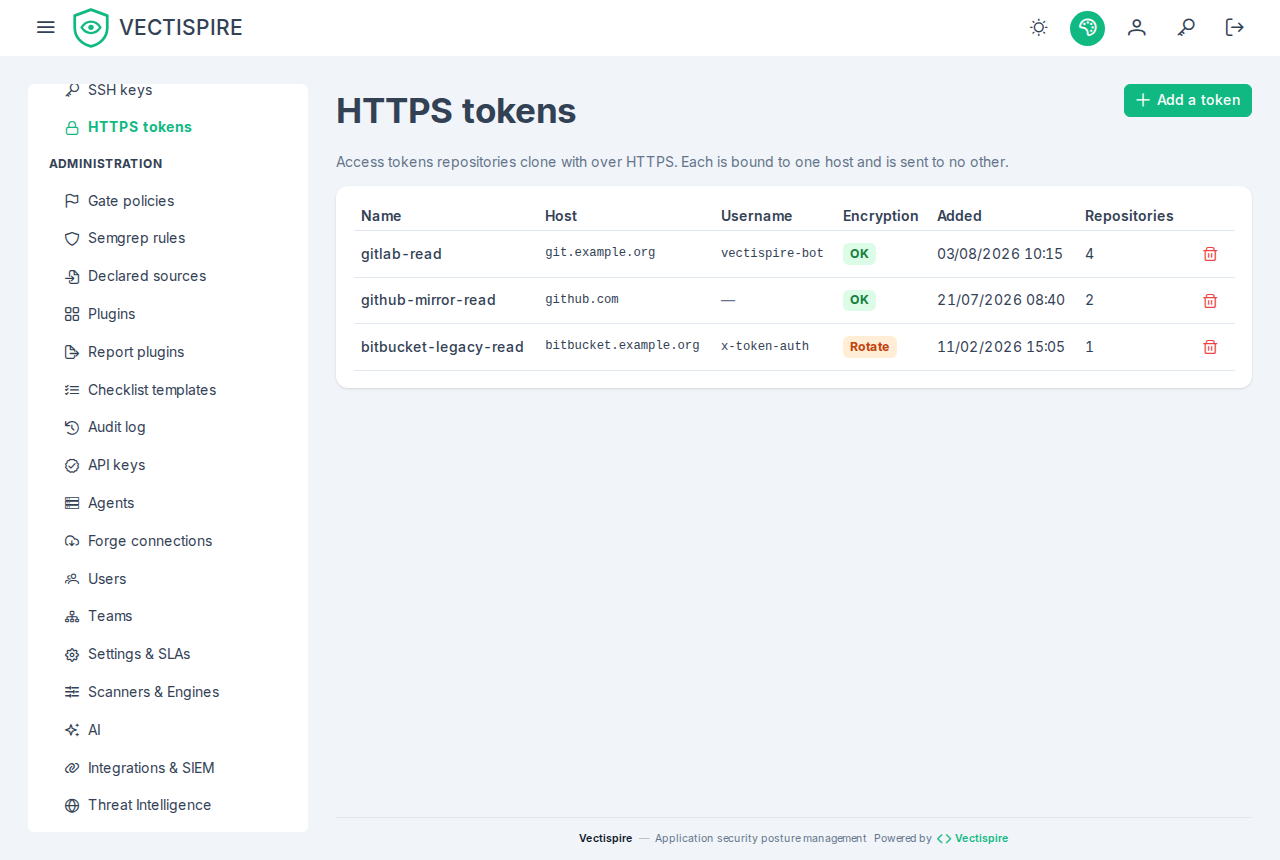Screen dimensions: 1280x860
Task: Click the Checklist templates icon
Action: click(x=72, y=390)
